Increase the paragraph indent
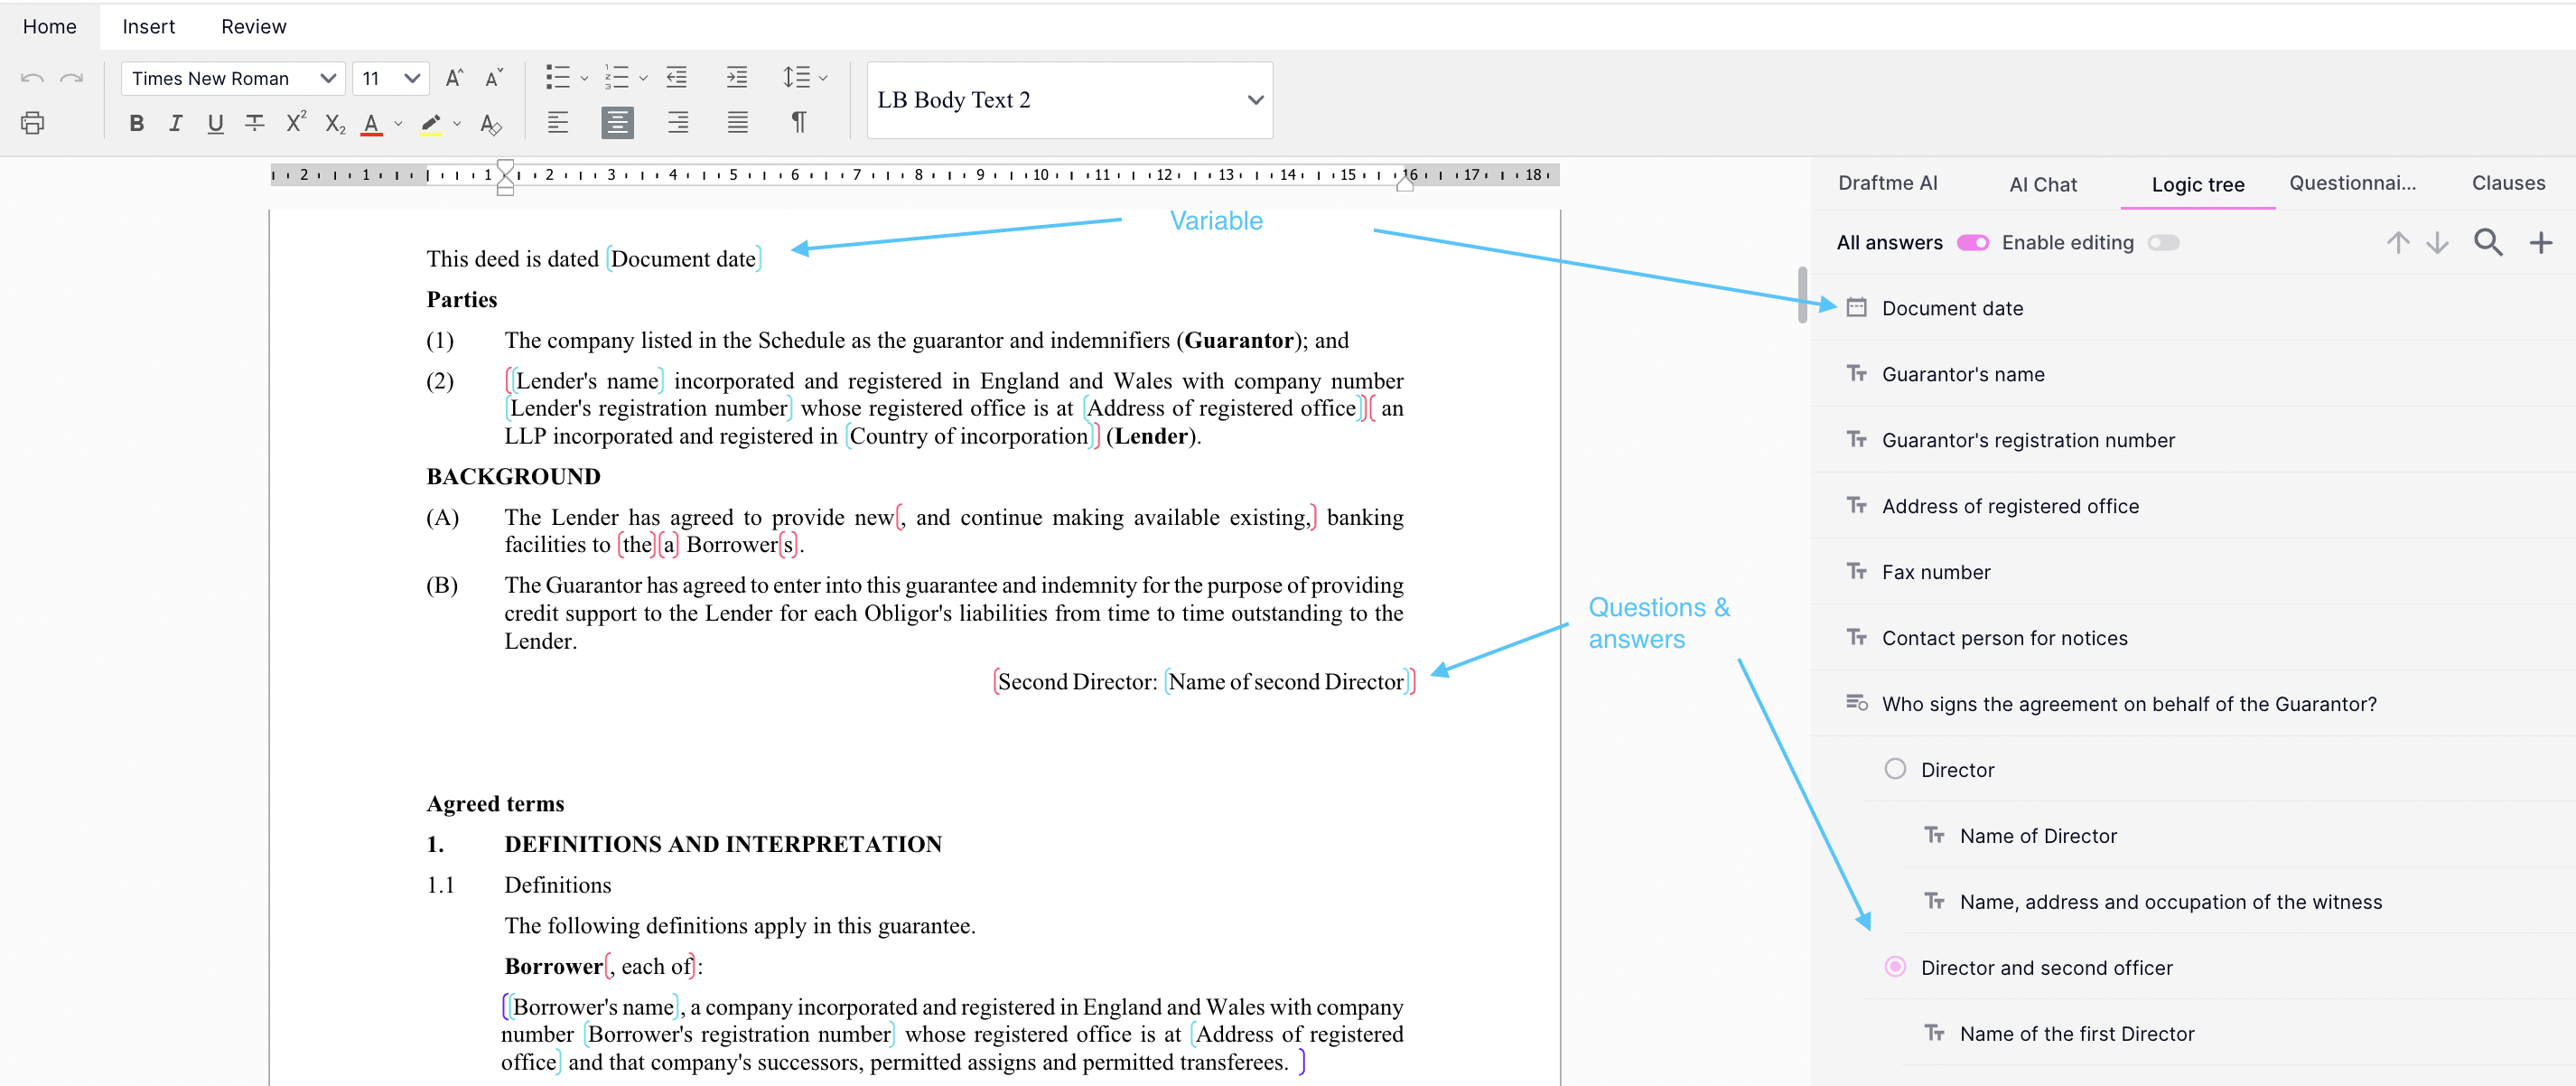The width and height of the screenshot is (2576, 1086). [737, 78]
